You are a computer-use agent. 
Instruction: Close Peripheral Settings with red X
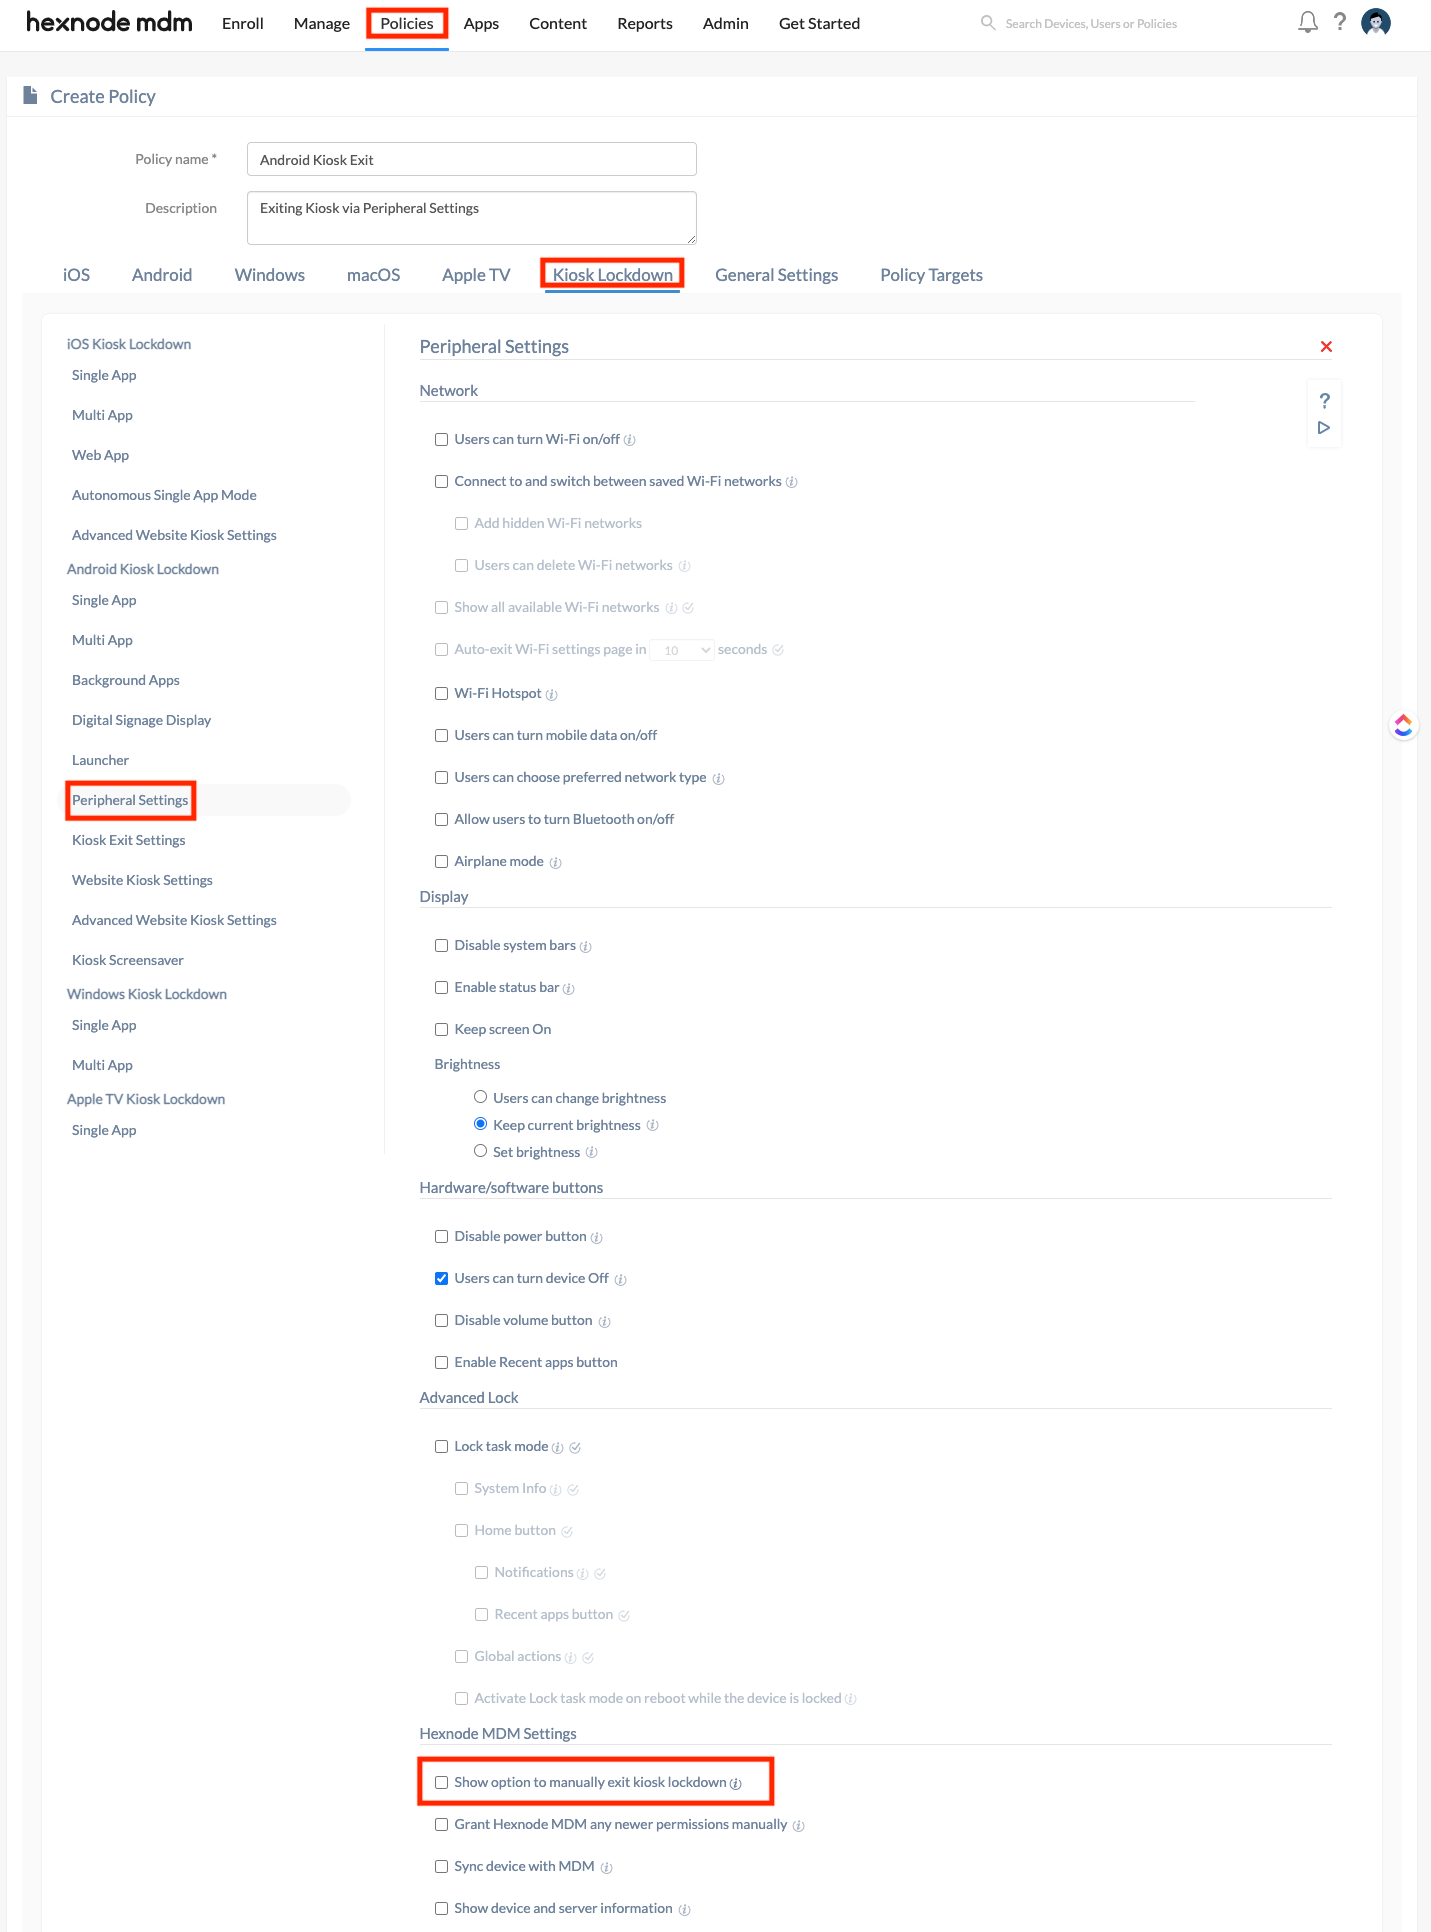(x=1326, y=346)
